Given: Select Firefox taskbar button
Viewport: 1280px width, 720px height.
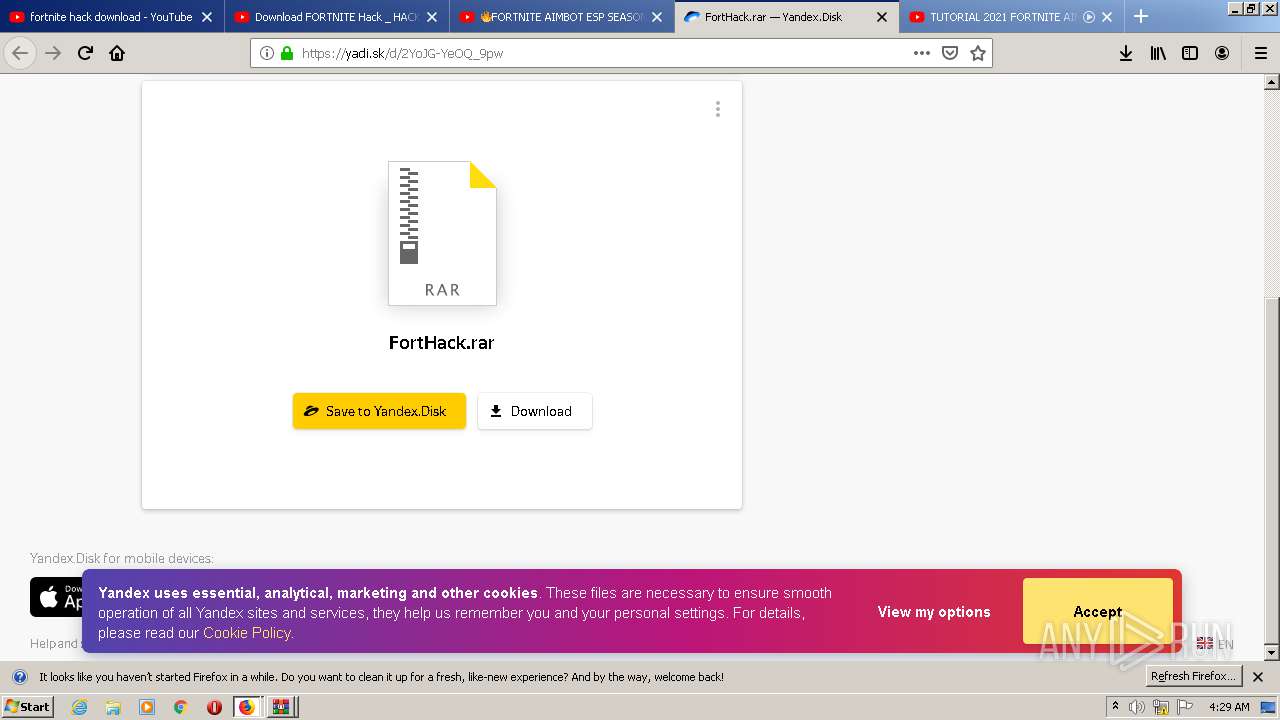Looking at the screenshot, I should point(247,707).
